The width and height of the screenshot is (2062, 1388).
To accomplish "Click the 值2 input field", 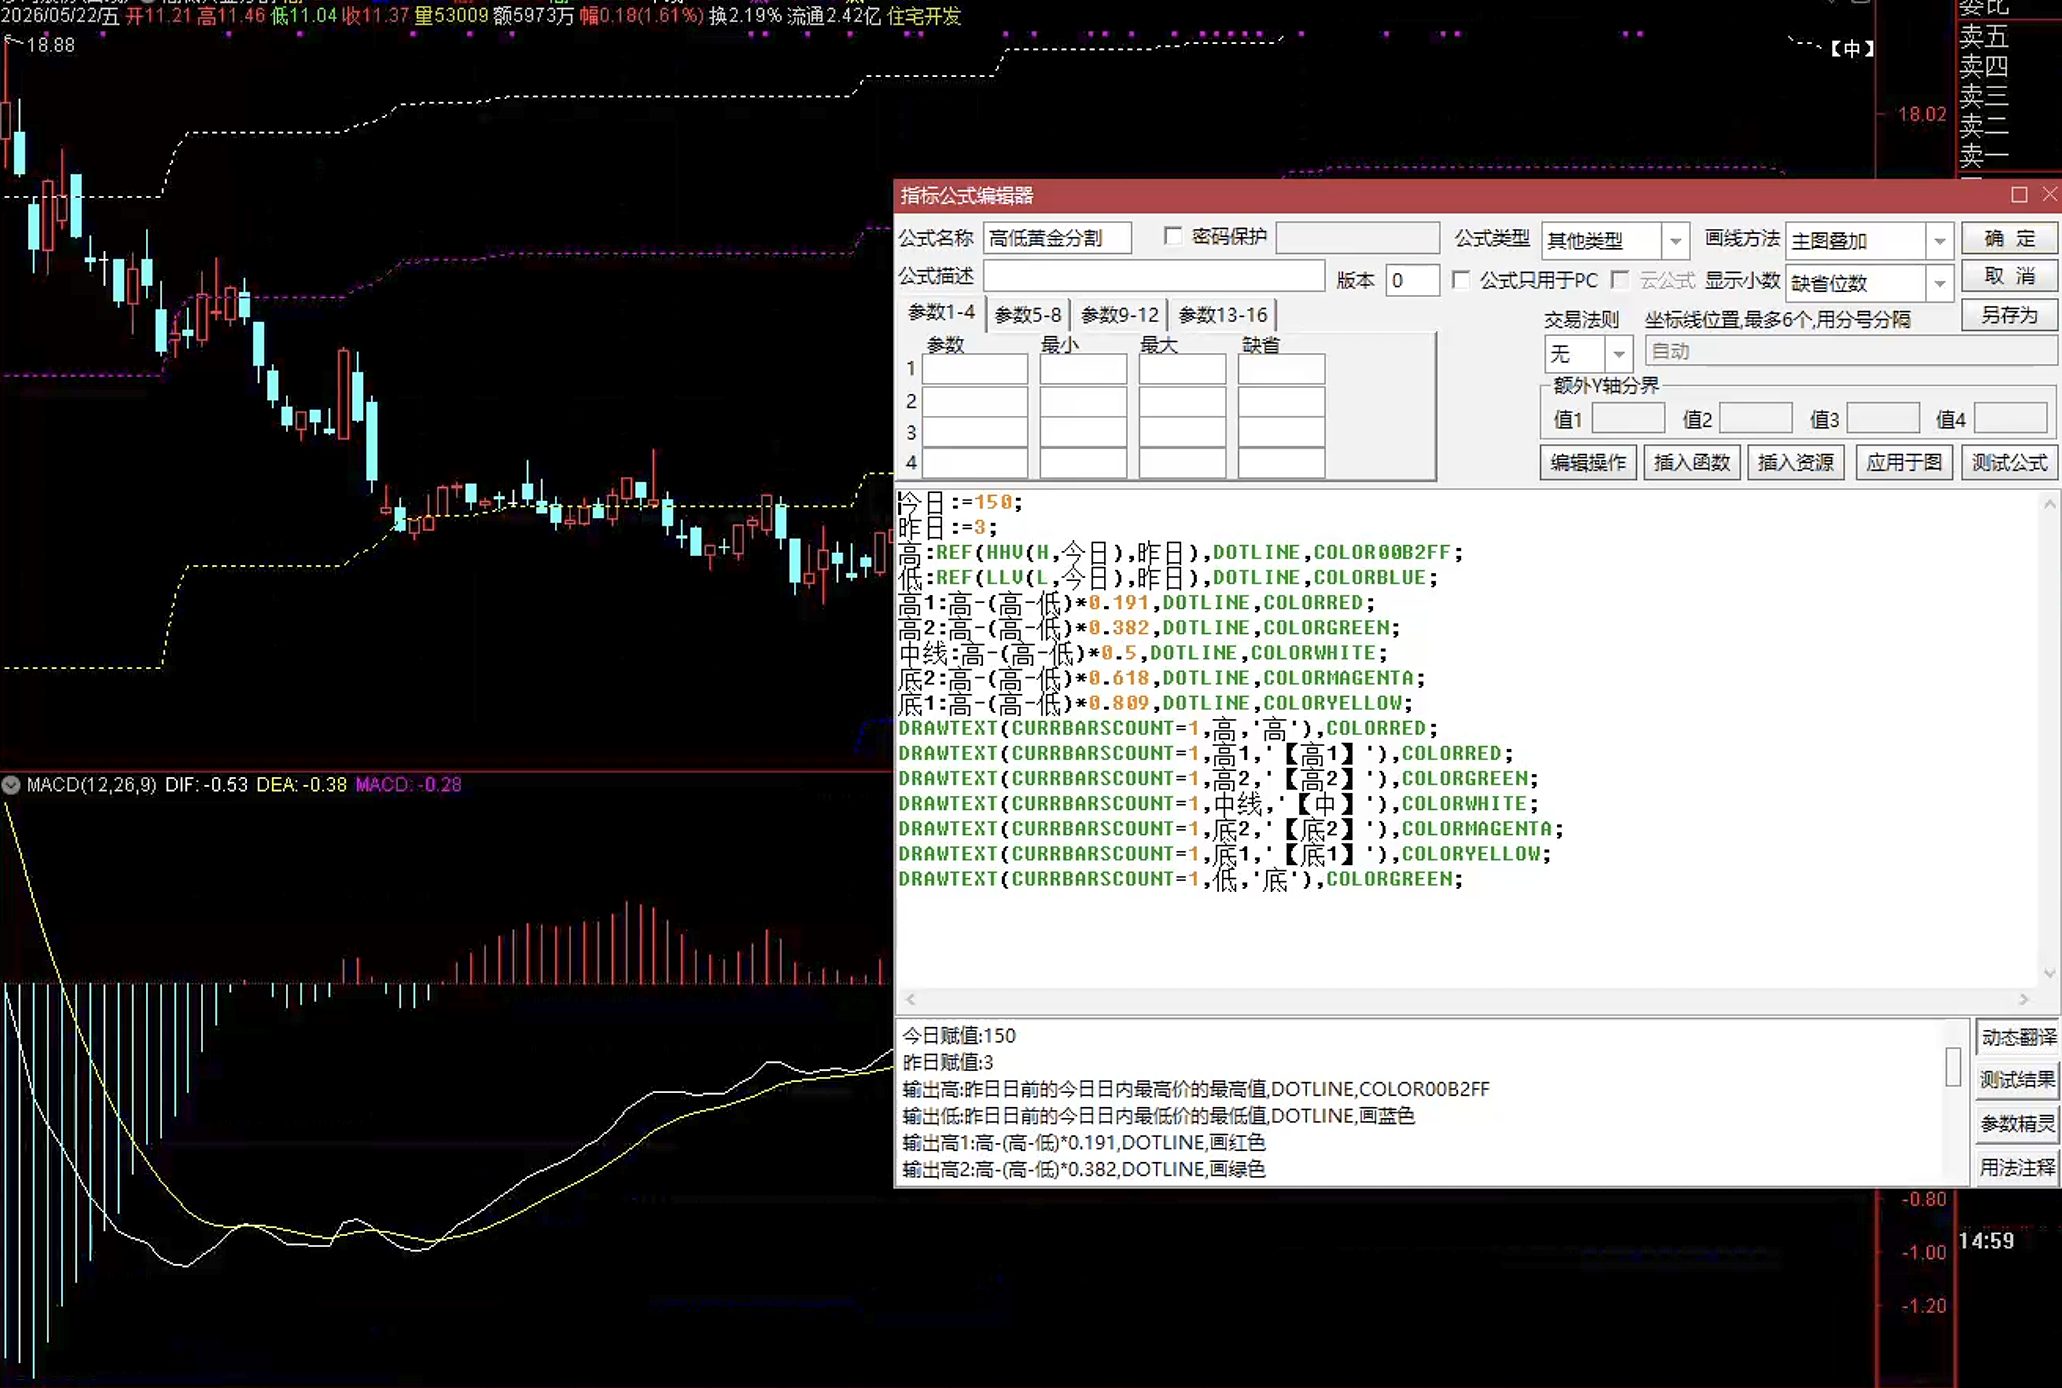I will pyautogui.click(x=1756, y=419).
